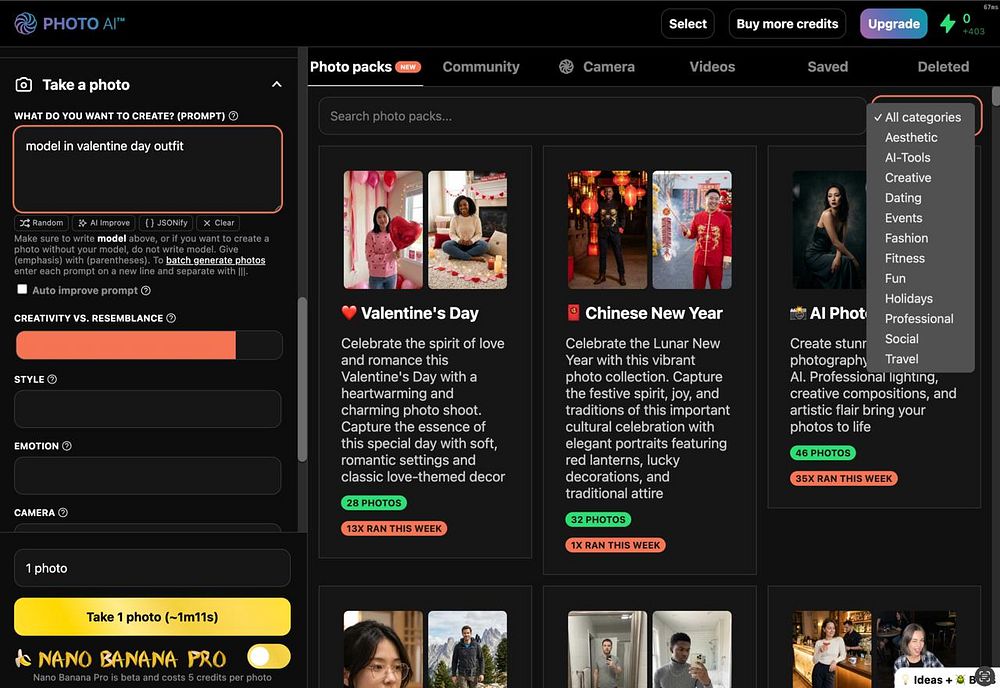This screenshot has height=688, width=1000.
Task: Open the batch generate photos link
Action: pyautogui.click(x=216, y=260)
